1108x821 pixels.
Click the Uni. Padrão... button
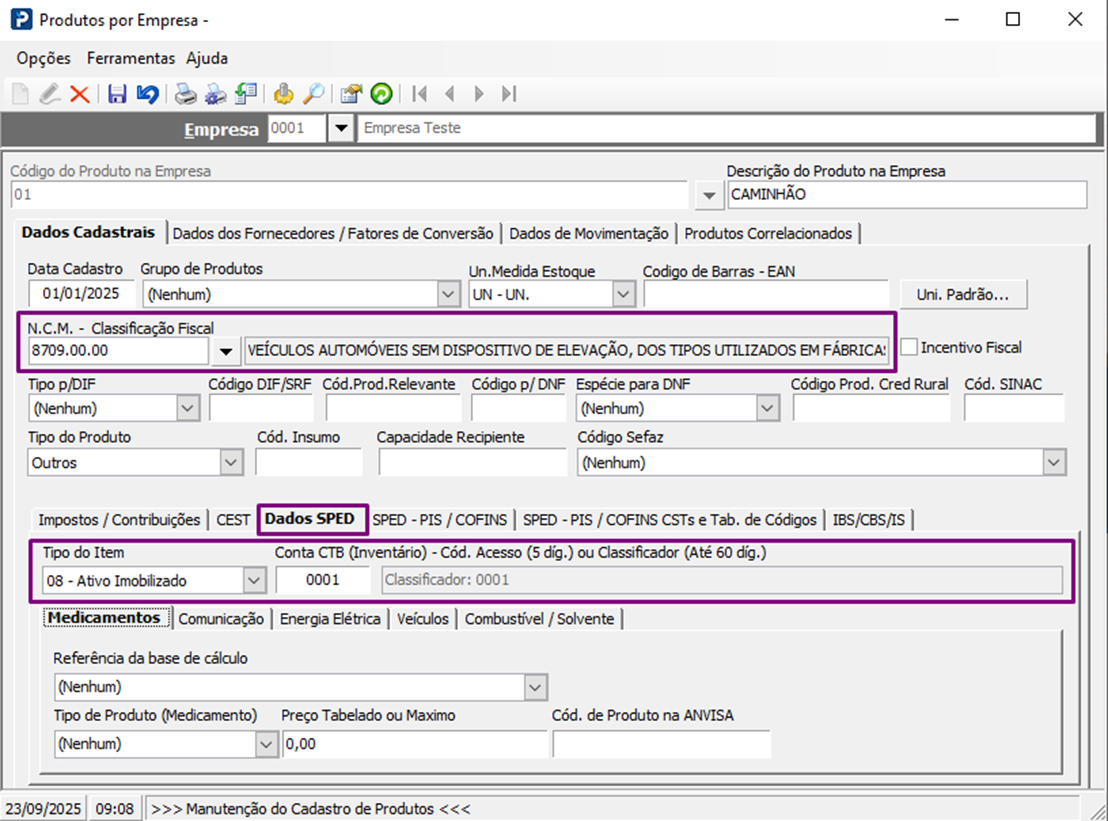pos(964,294)
